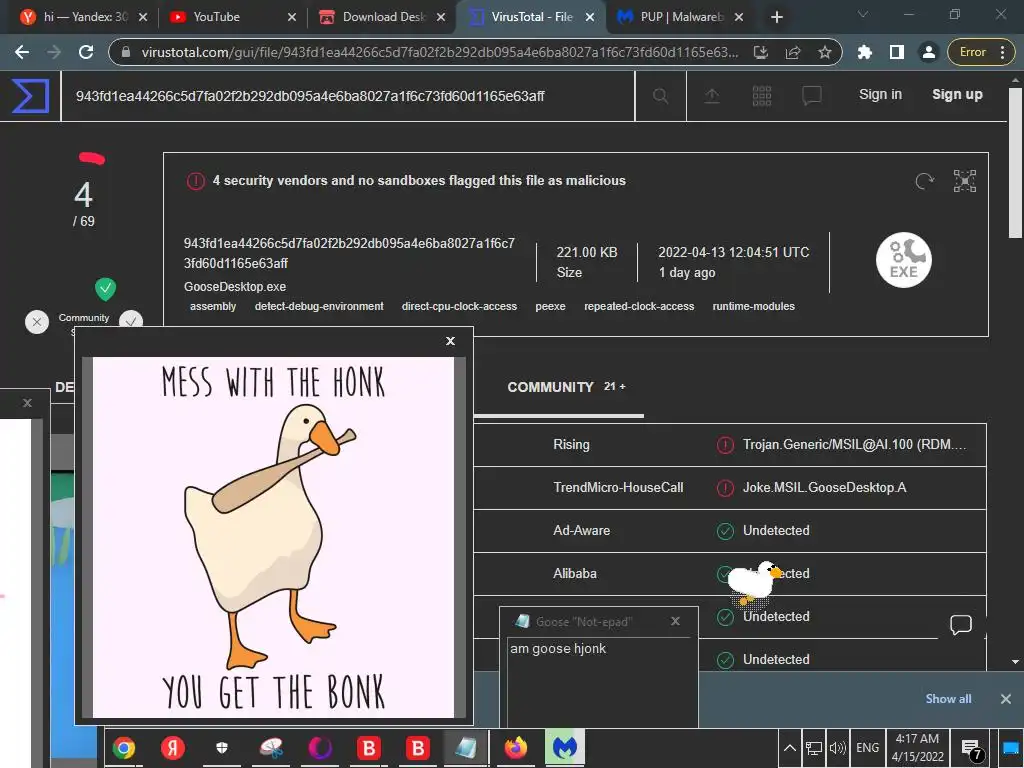Close the goose meme window
The height and width of the screenshot is (768, 1024).
(x=450, y=342)
